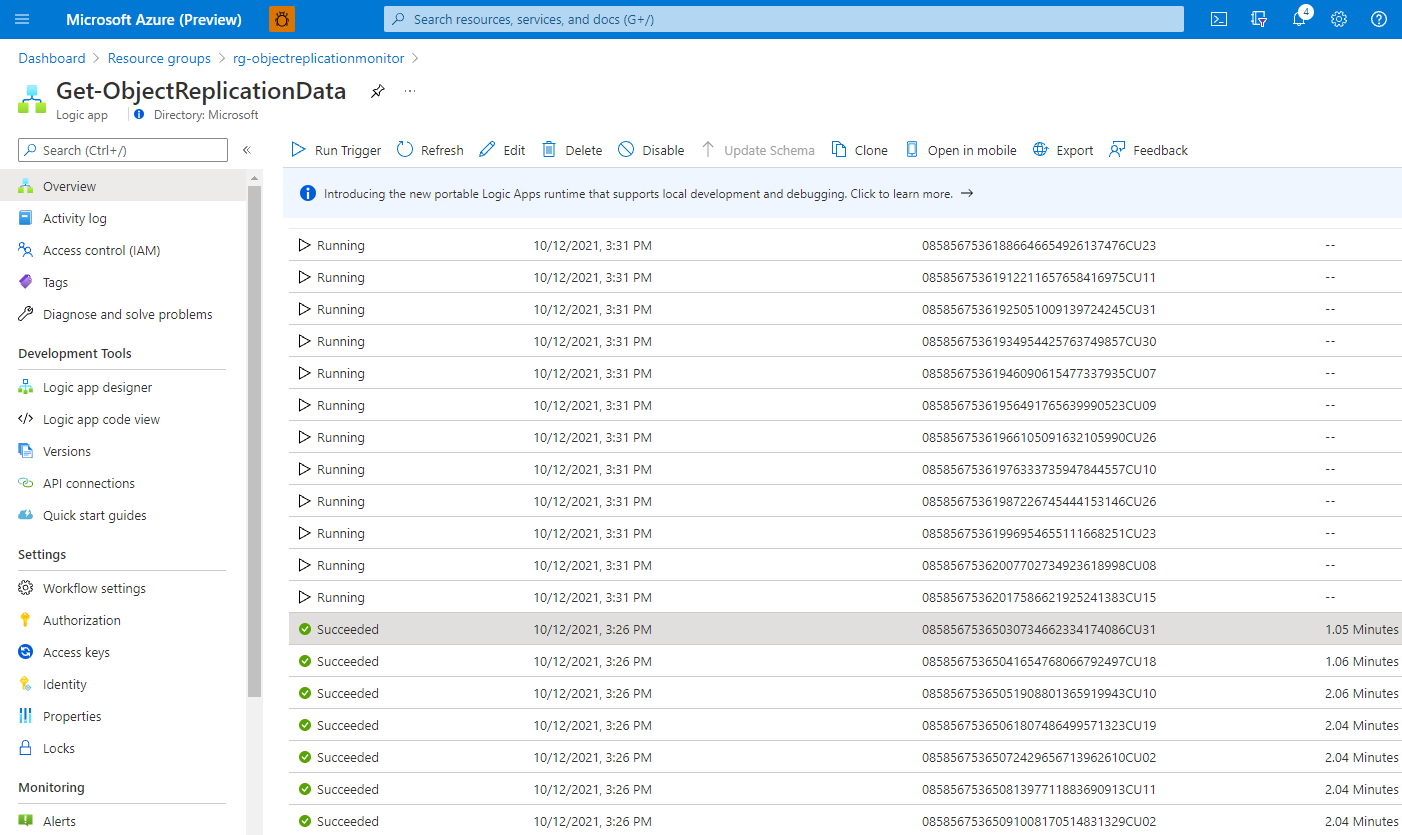1402x835 pixels.
Task: Disable the logic app
Action: click(651, 150)
